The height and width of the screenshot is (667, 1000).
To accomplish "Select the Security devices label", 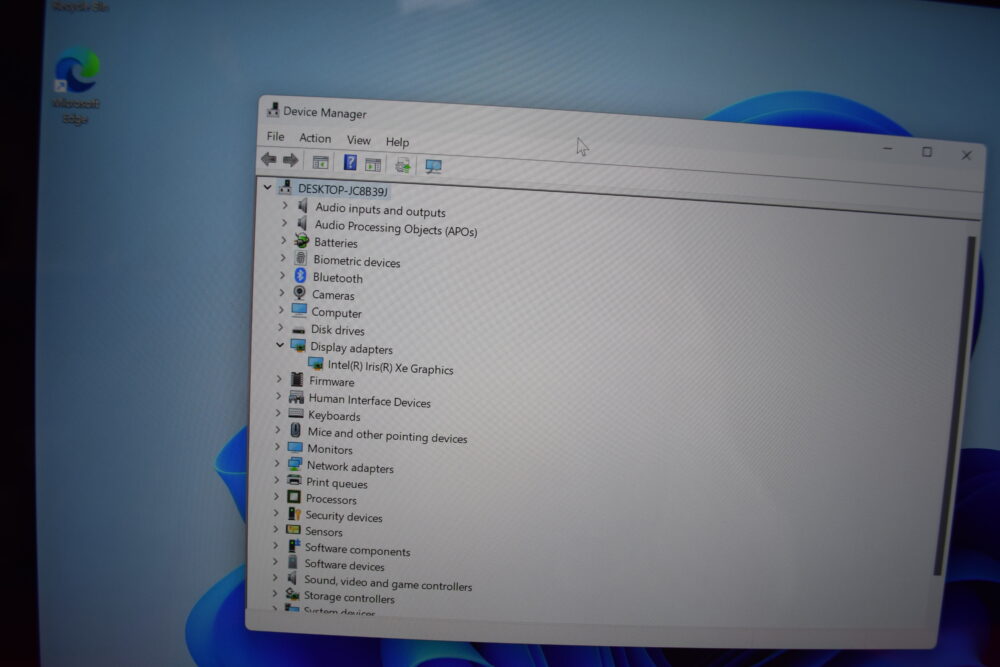I will [x=344, y=517].
